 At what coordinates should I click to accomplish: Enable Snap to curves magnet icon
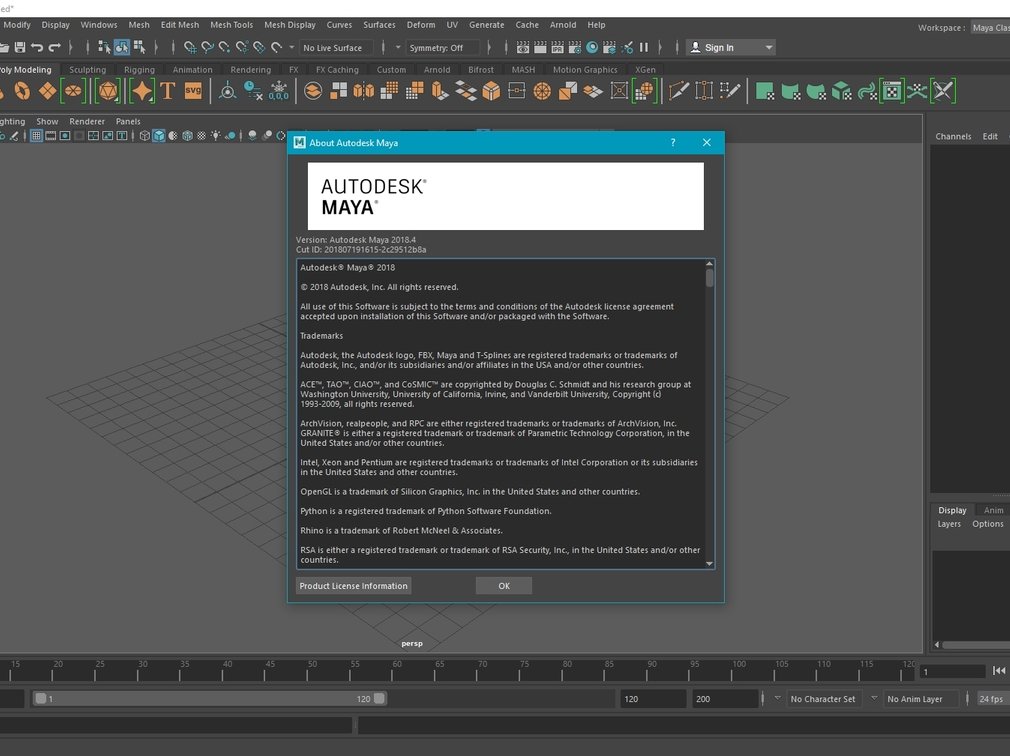(x=207, y=47)
